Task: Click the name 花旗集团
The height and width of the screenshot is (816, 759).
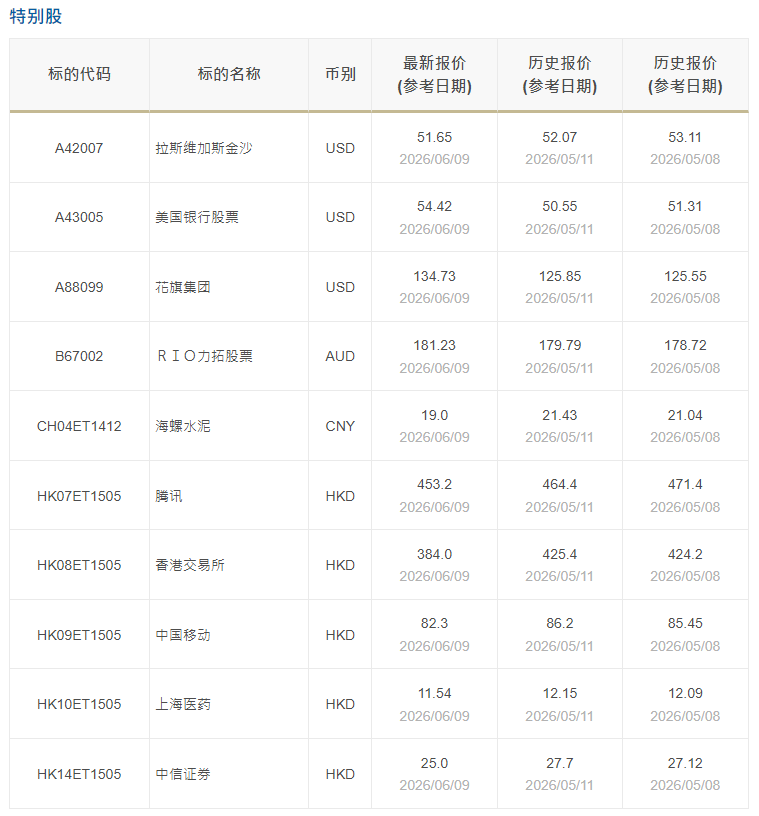Action: pos(183,287)
